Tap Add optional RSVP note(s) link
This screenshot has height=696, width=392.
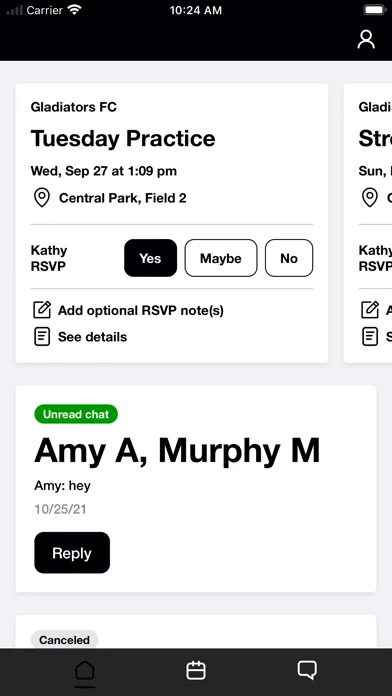point(141,310)
